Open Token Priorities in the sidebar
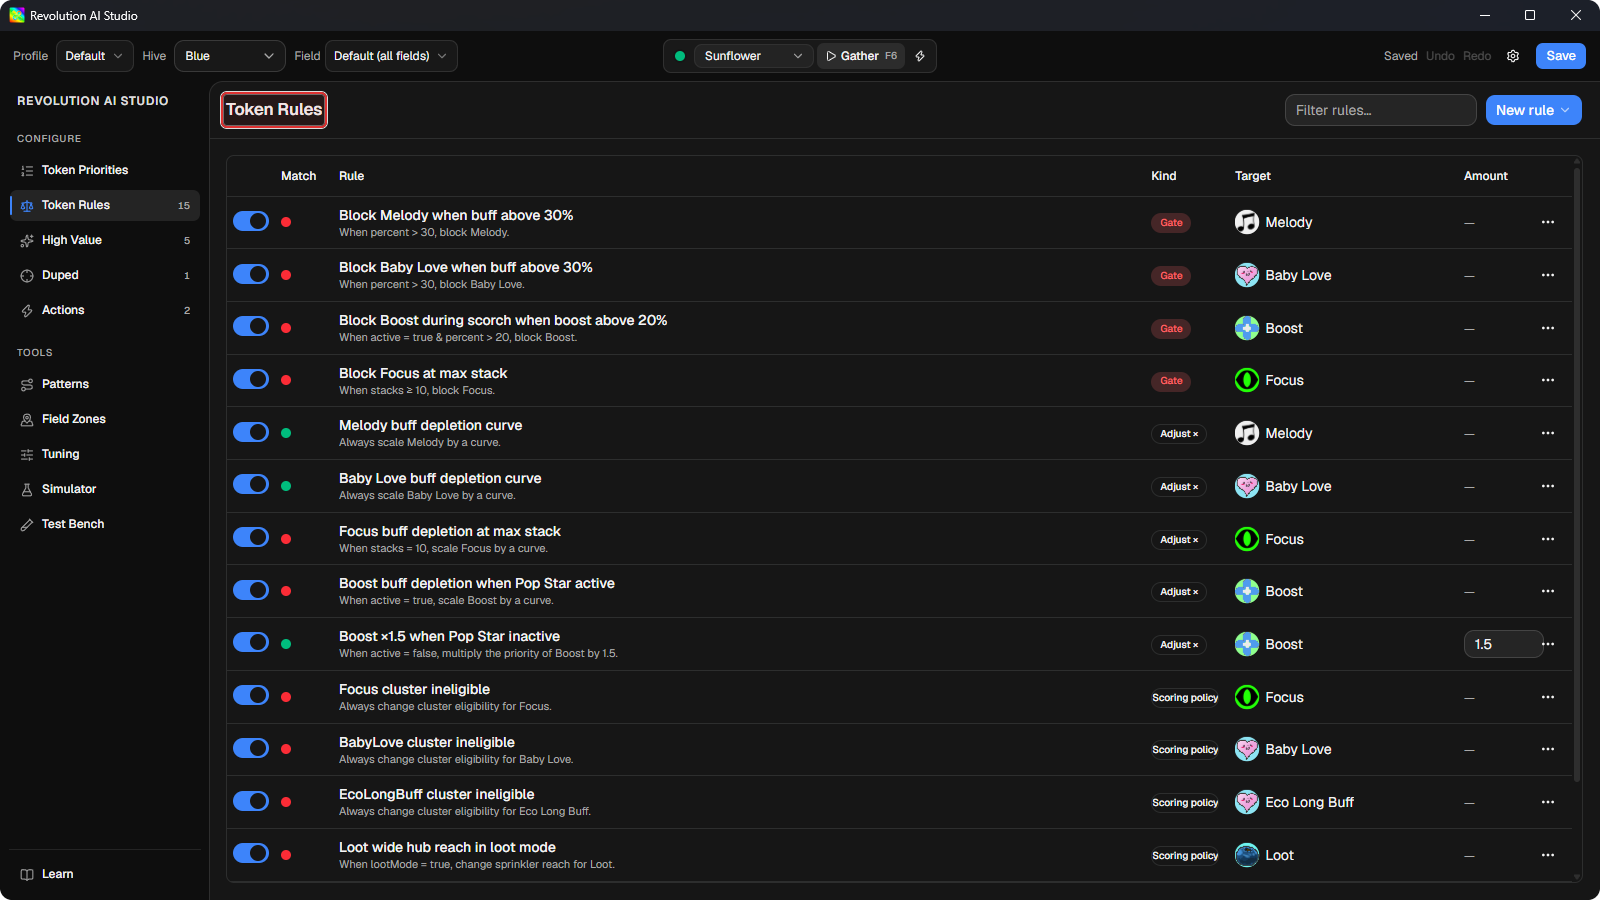 [105, 170]
